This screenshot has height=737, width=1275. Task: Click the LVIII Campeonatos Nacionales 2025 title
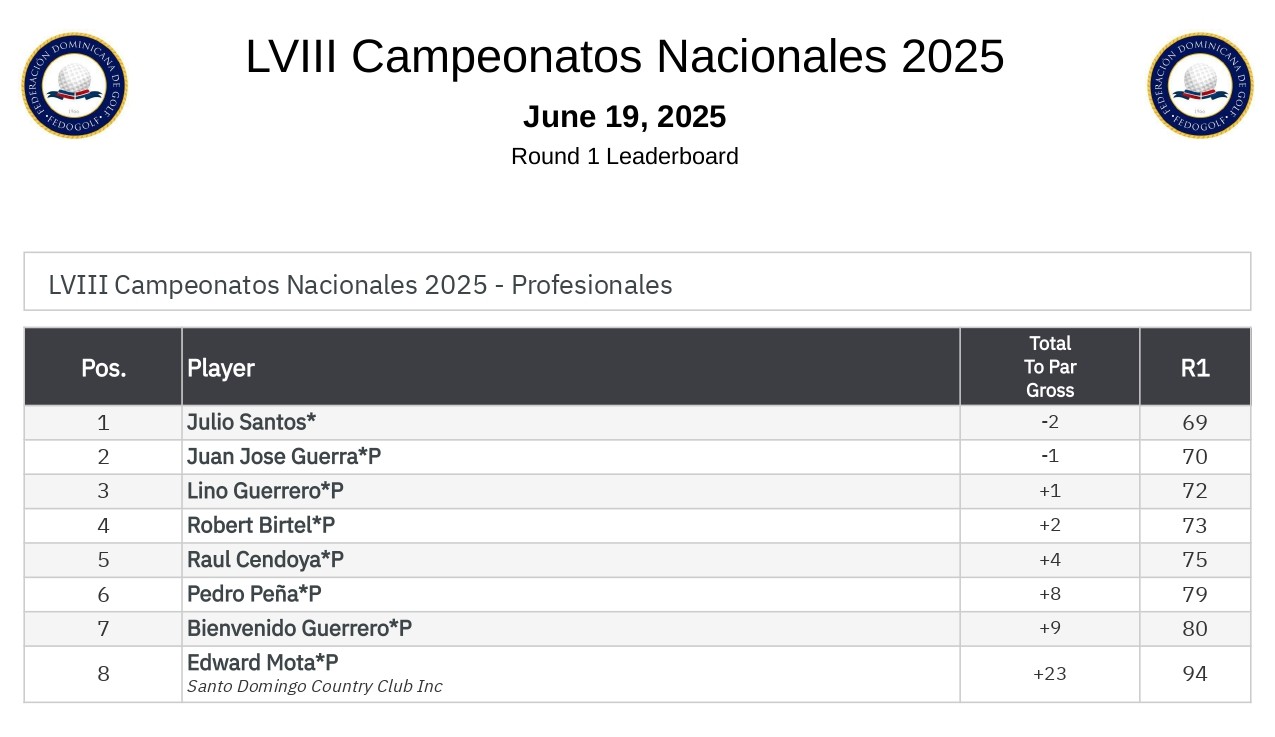tap(624, 56)
